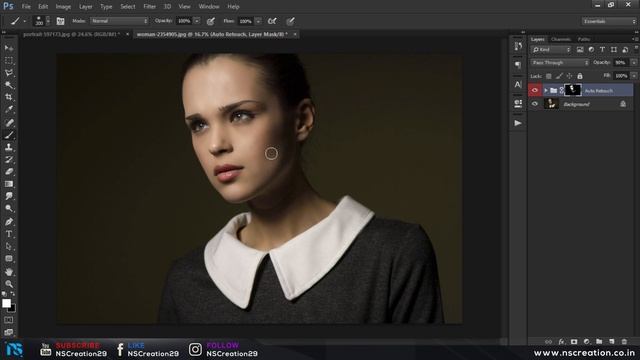
Task: Open layer Opacity slider arrow
Action: tap(634, 63)
